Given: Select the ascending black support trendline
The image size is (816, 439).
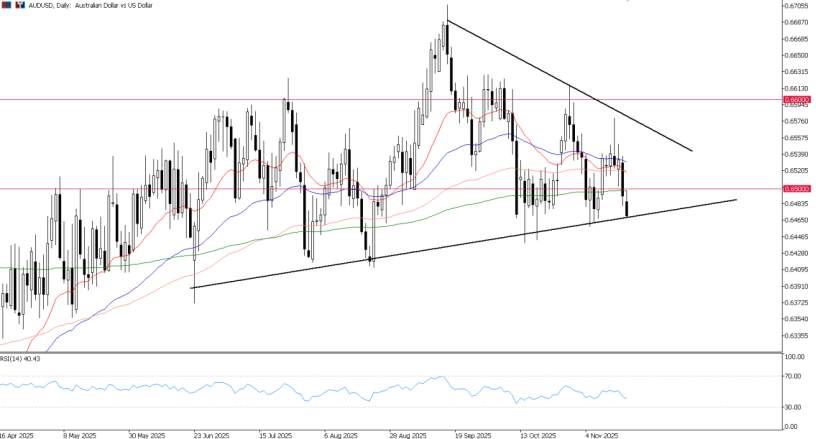Looking at the screenshot, I should [x=464, y=243].
